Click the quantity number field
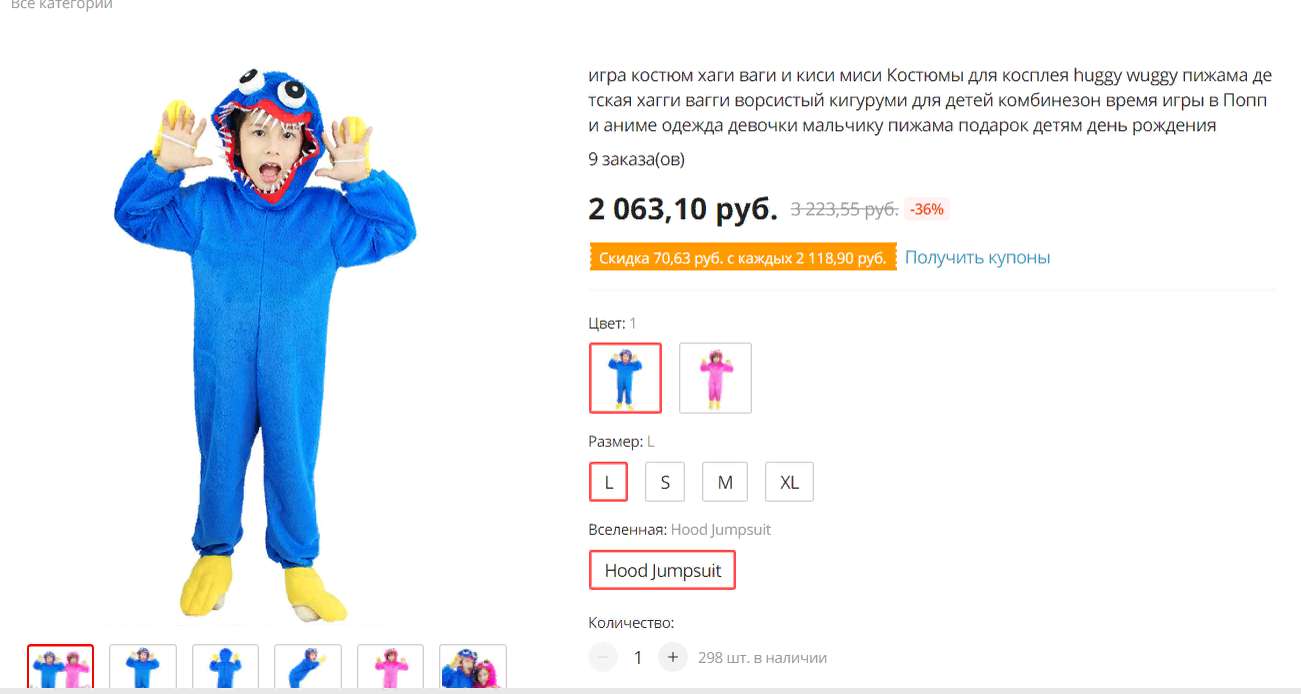This screenshot has width=1301, height=694. pos(638,657)
